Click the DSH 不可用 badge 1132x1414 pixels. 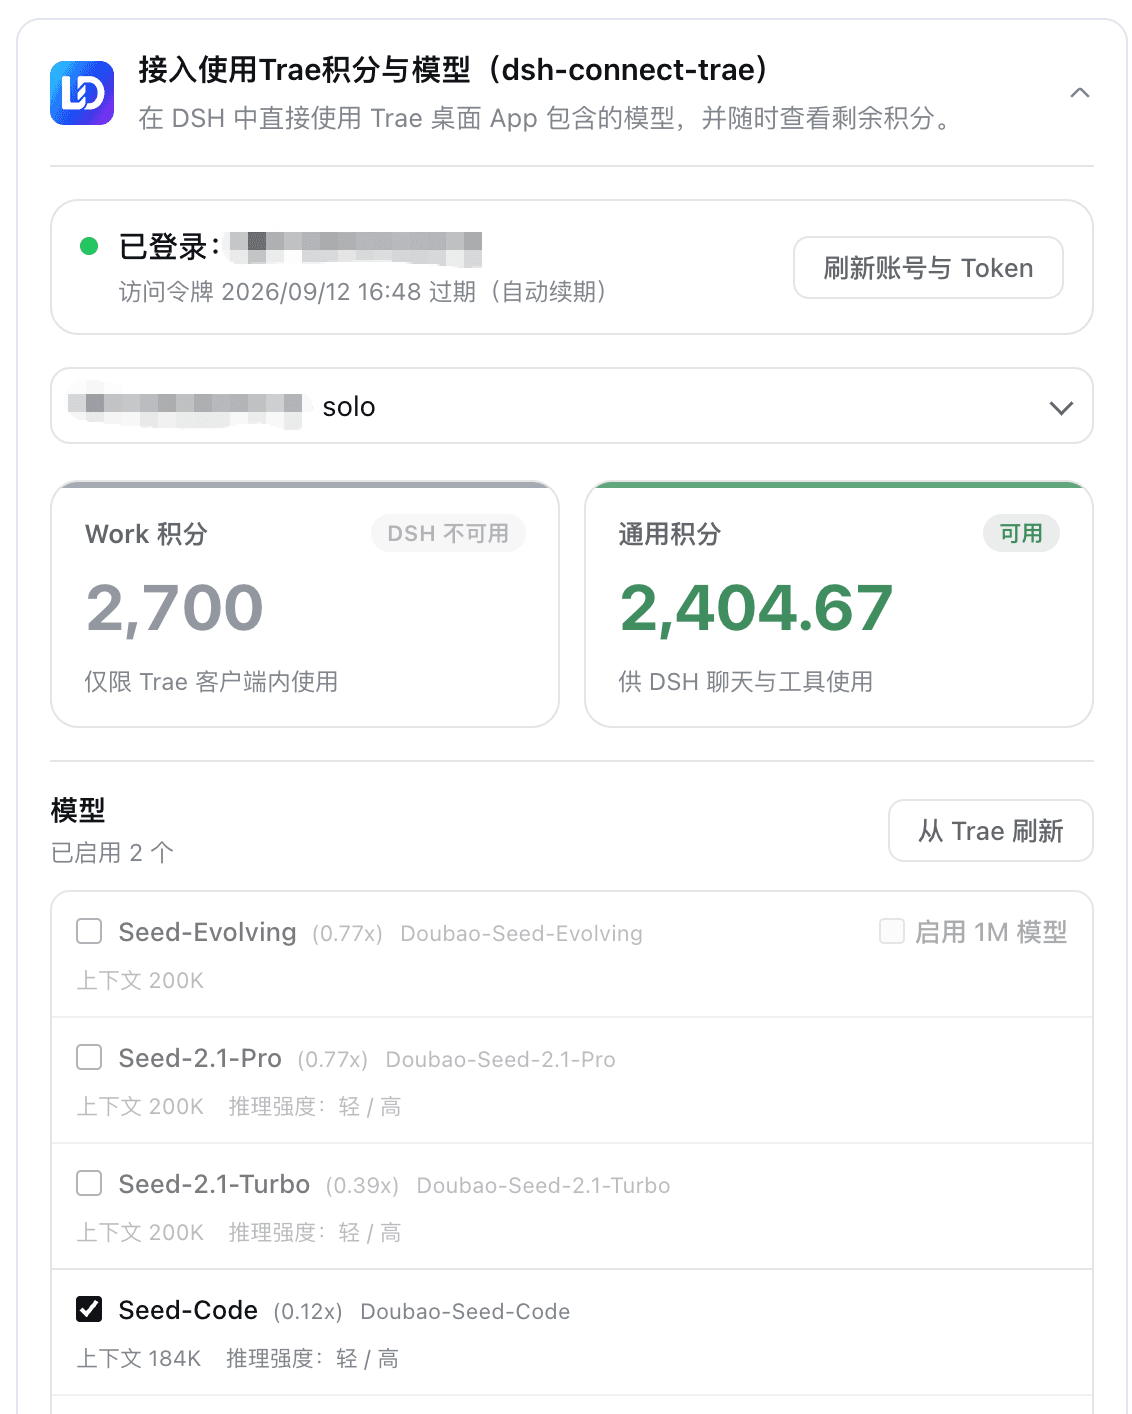(x=448, y=534)
